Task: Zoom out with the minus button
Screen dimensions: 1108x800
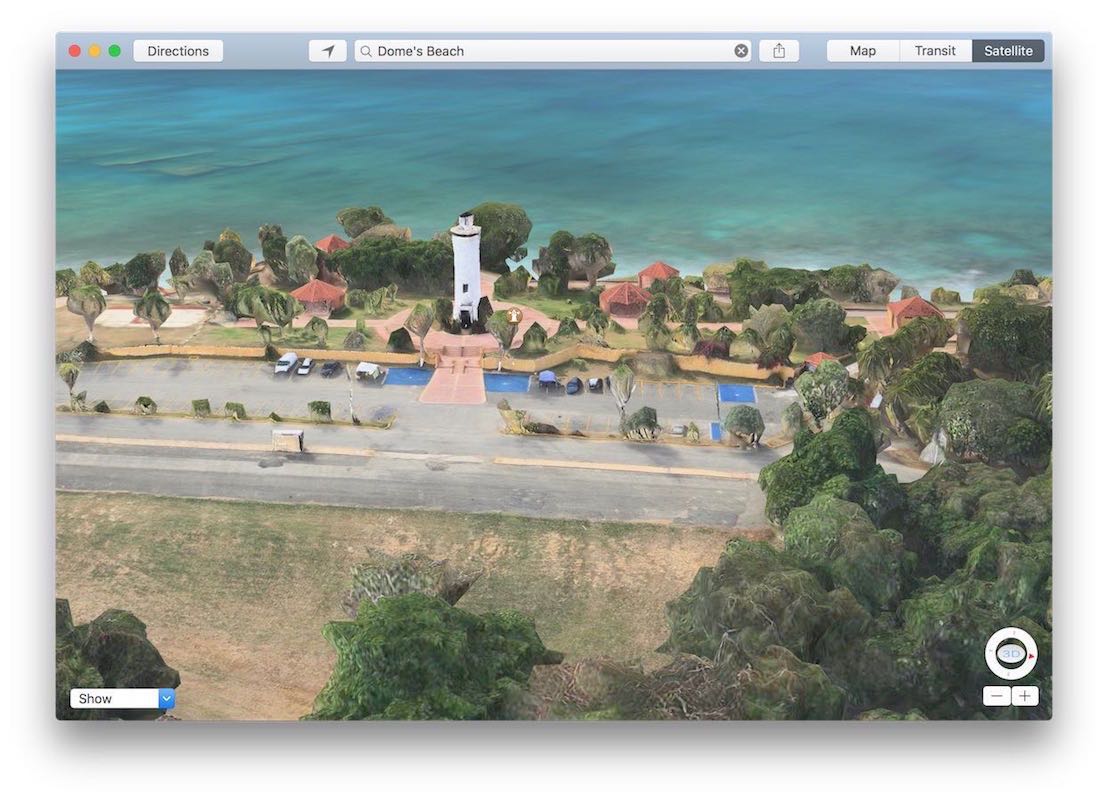Action: point(996,696)
